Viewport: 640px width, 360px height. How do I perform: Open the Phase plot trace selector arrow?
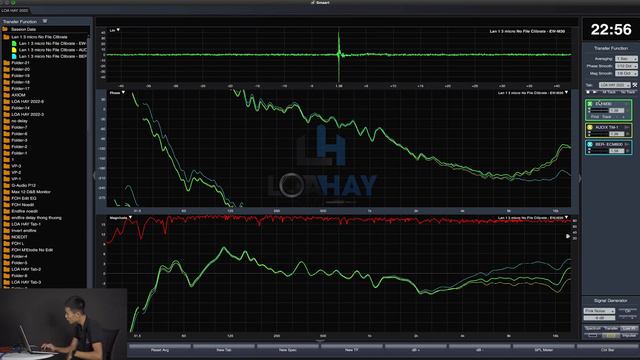pos(567,93)
